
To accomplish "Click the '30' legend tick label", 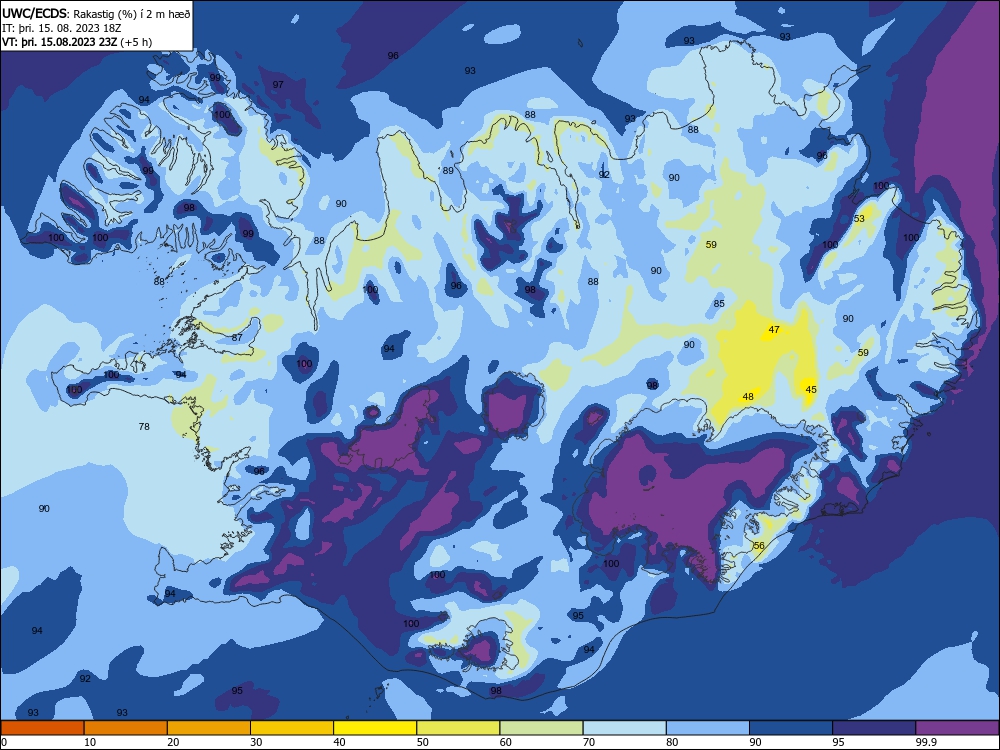I will pos(256,742).
